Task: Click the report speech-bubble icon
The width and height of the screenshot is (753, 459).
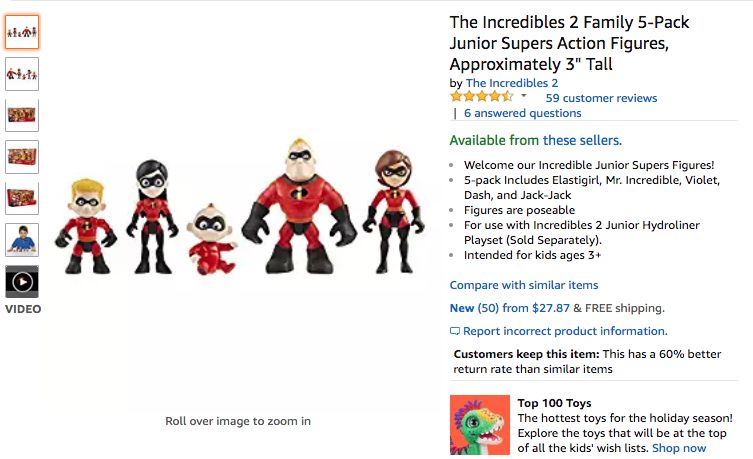Action: [x=455, y=331]
